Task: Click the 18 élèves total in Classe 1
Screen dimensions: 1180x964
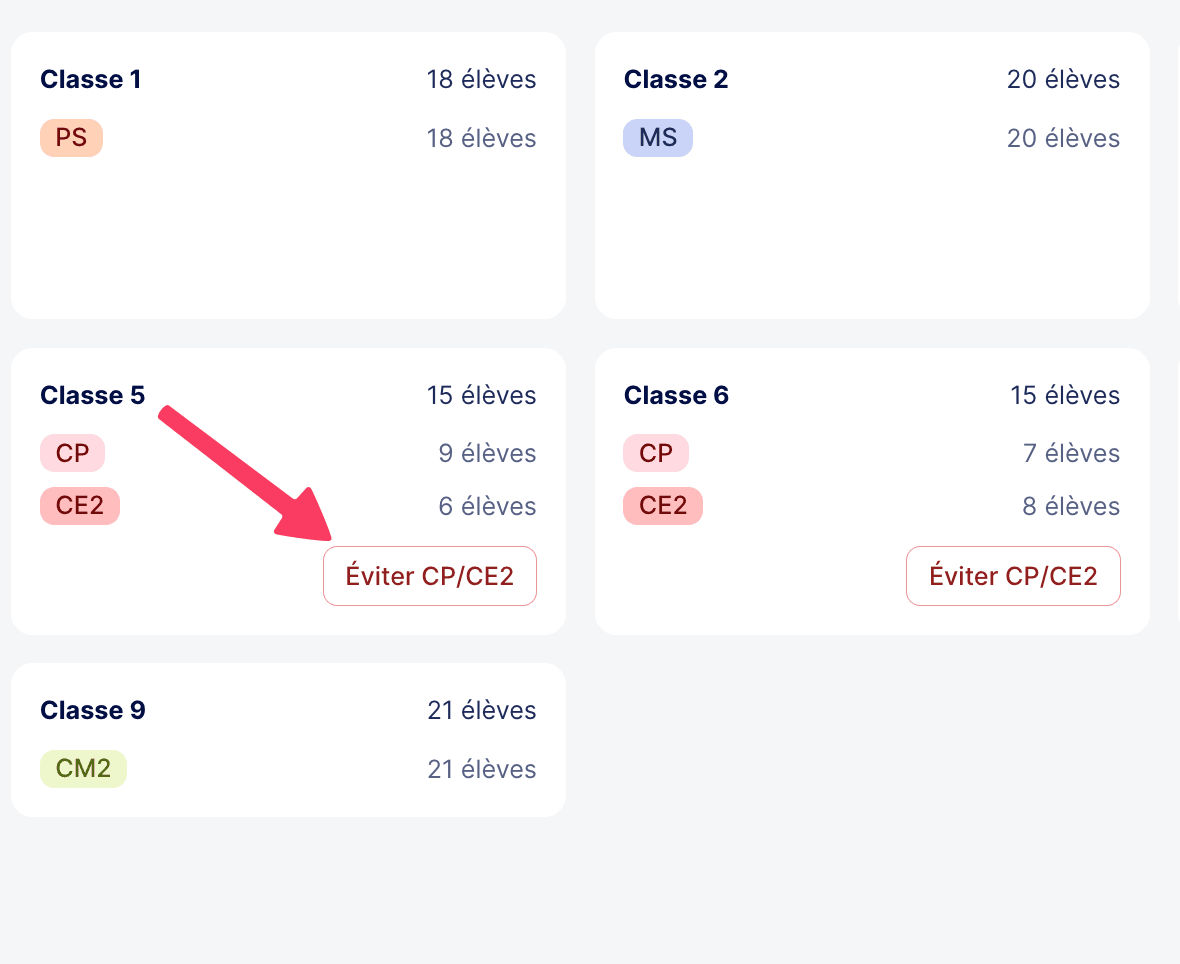Action: tap(481, 79)
